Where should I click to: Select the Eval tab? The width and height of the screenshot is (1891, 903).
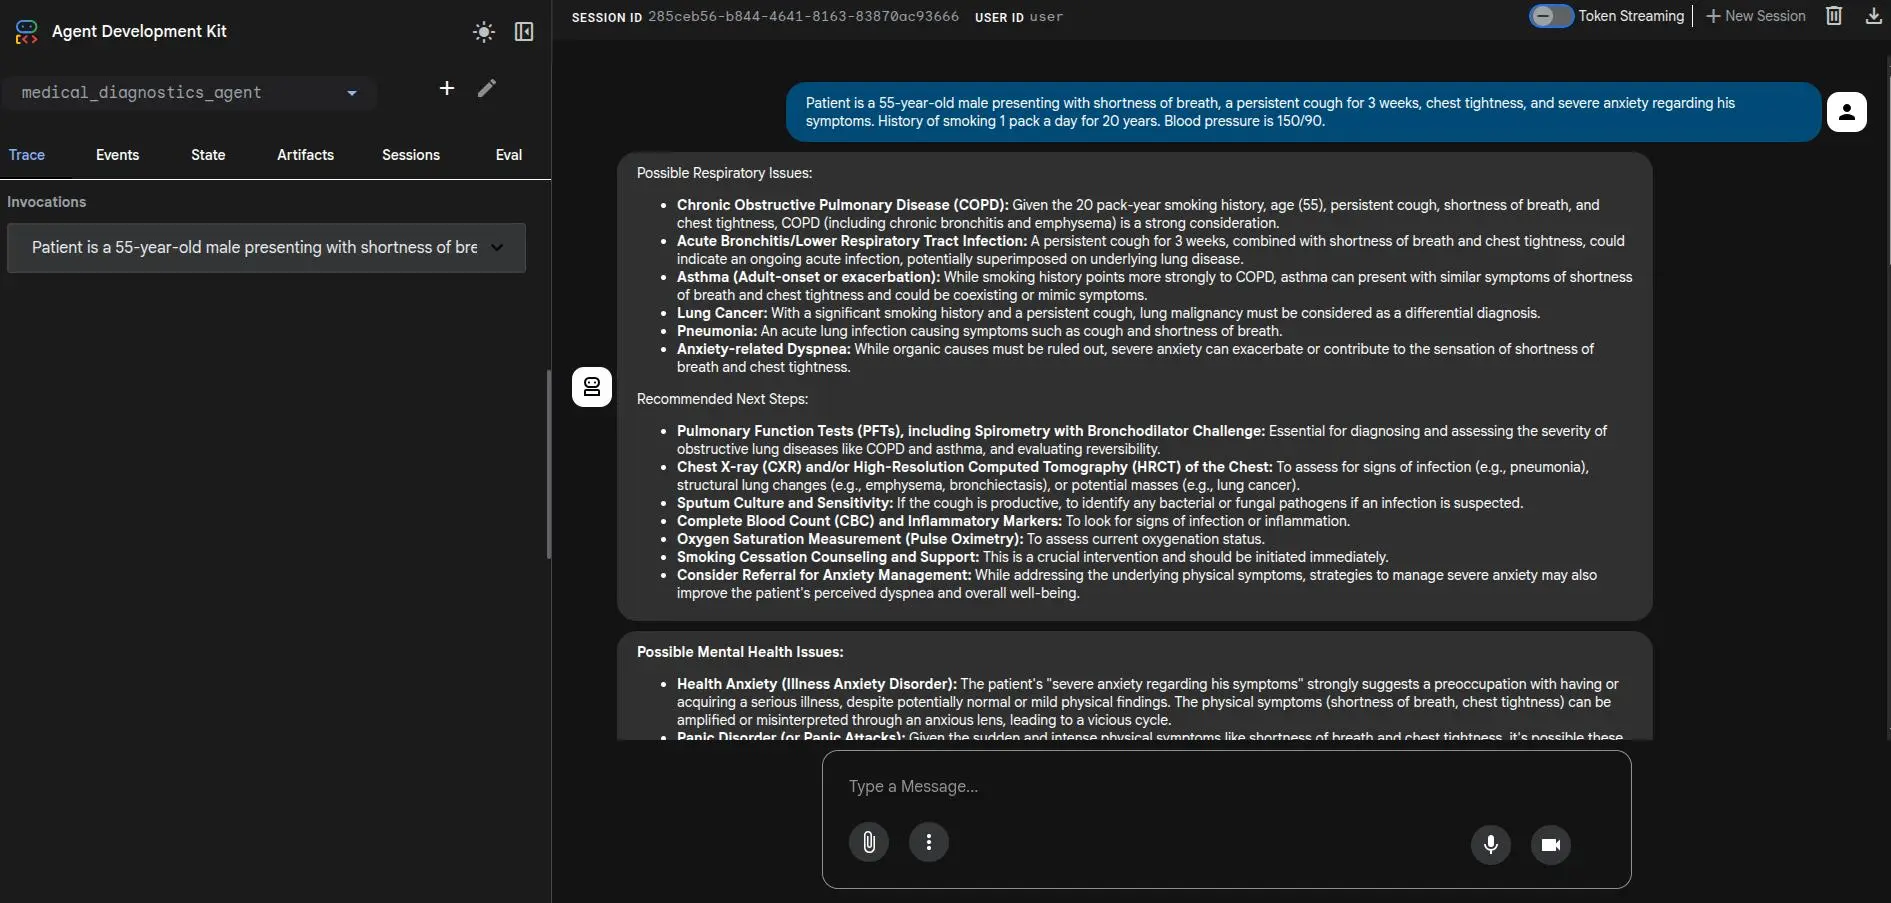pos(508,155)
